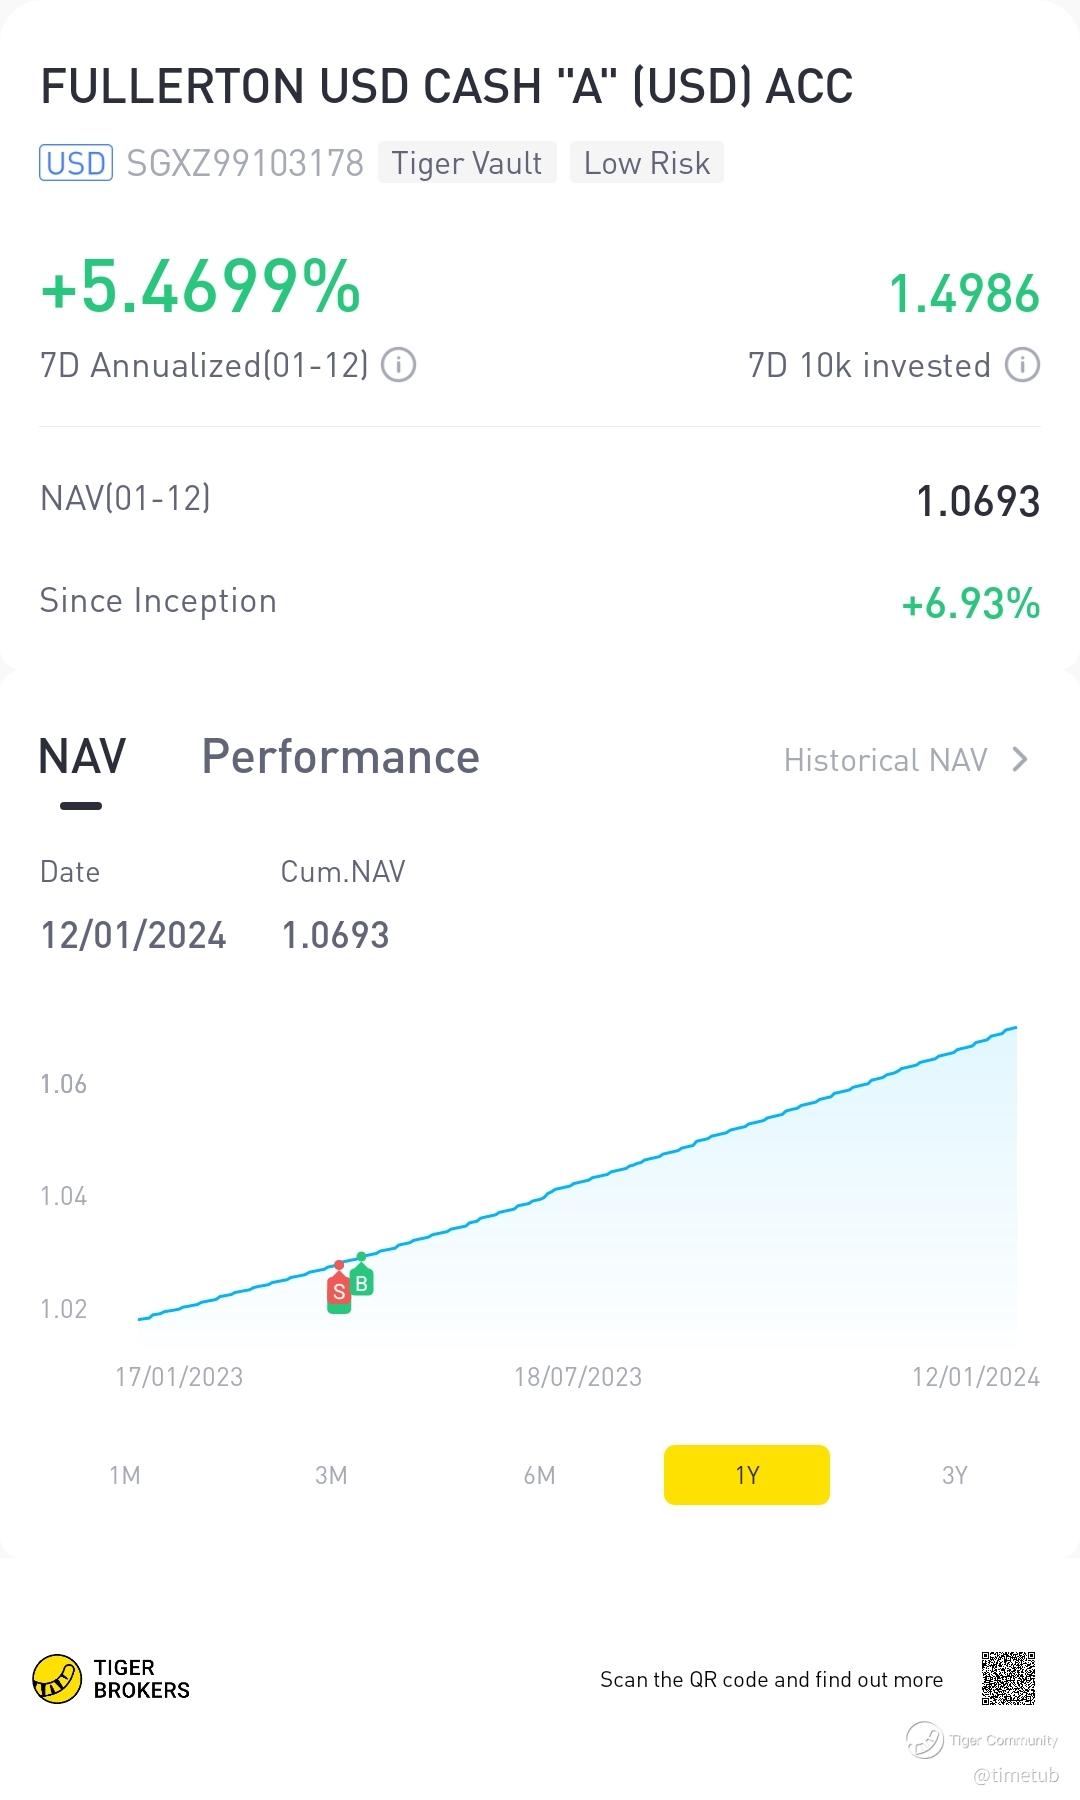
Task: Select the 3Y time range
Action: point(955,1475)
